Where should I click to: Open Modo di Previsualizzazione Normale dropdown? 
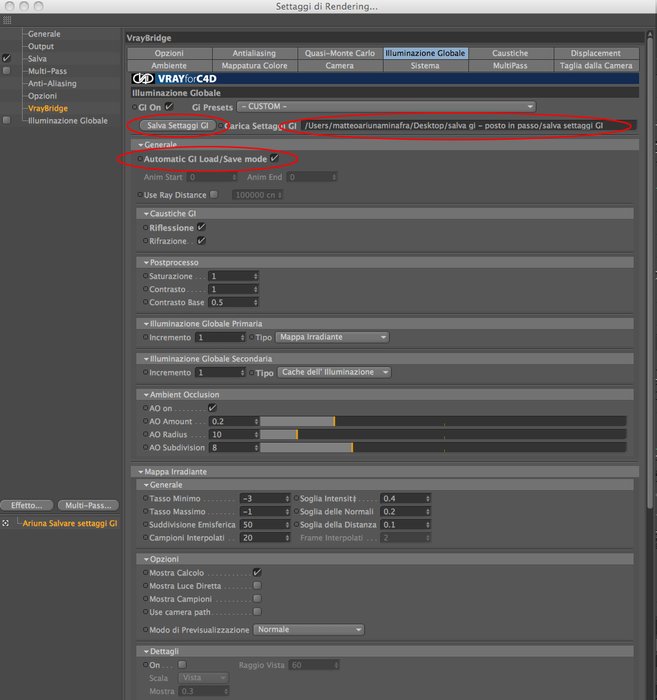pos(308,629)
